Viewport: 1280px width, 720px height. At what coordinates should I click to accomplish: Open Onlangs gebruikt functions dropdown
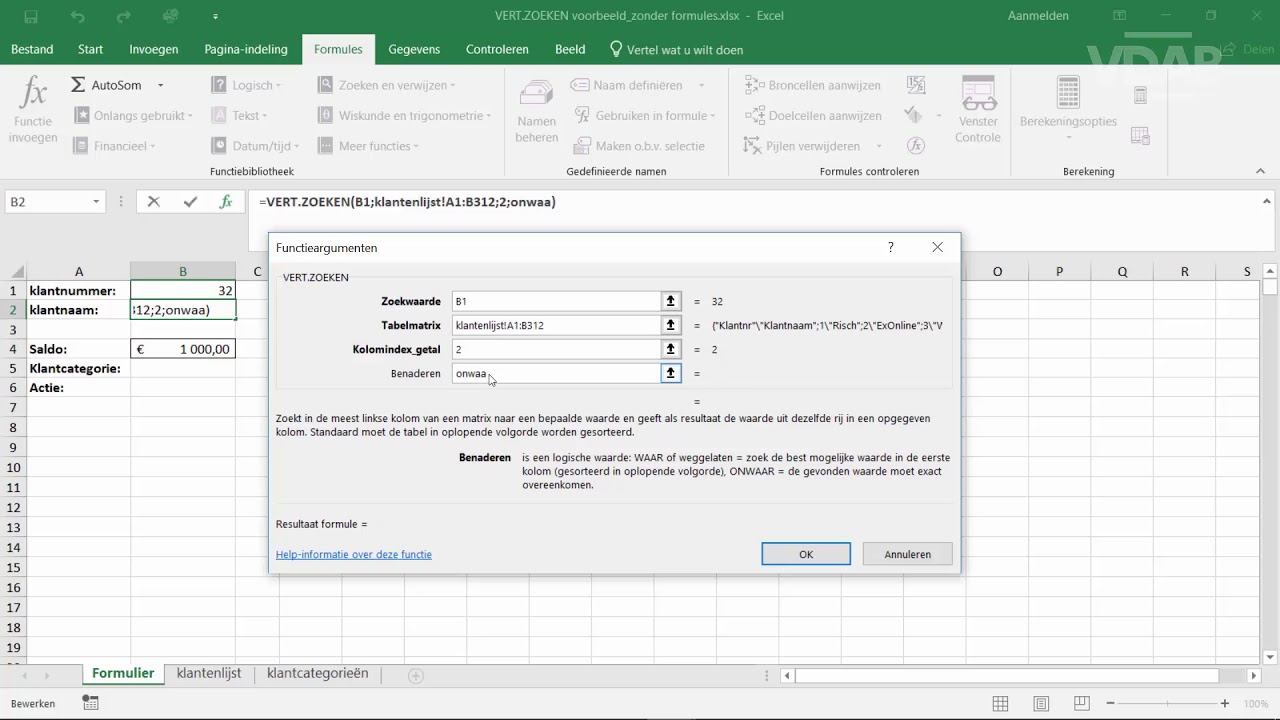[x=133, y=116]
